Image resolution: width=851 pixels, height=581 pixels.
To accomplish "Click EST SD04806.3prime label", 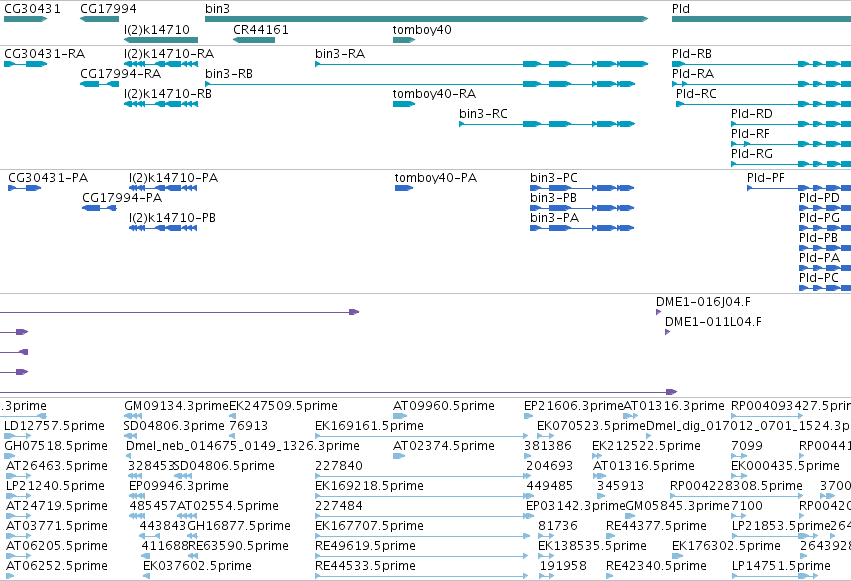I will coord(174,426).
